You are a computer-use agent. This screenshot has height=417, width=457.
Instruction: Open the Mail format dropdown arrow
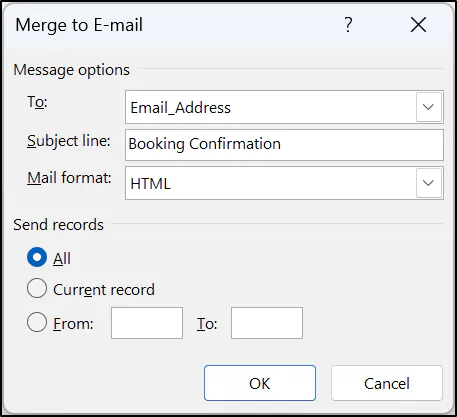pyautogui.click(x=428, y=183)
